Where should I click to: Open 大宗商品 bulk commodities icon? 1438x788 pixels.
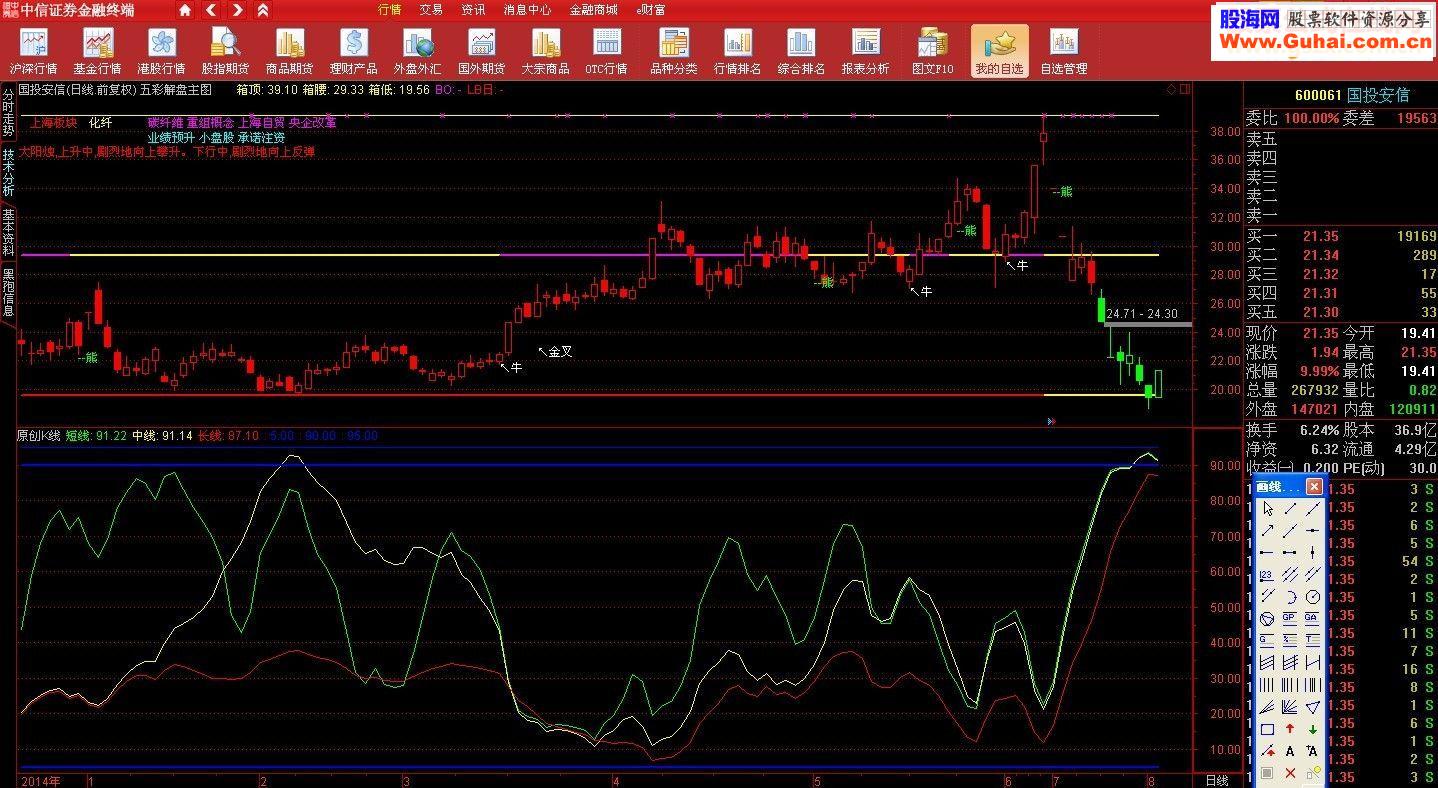545,50
